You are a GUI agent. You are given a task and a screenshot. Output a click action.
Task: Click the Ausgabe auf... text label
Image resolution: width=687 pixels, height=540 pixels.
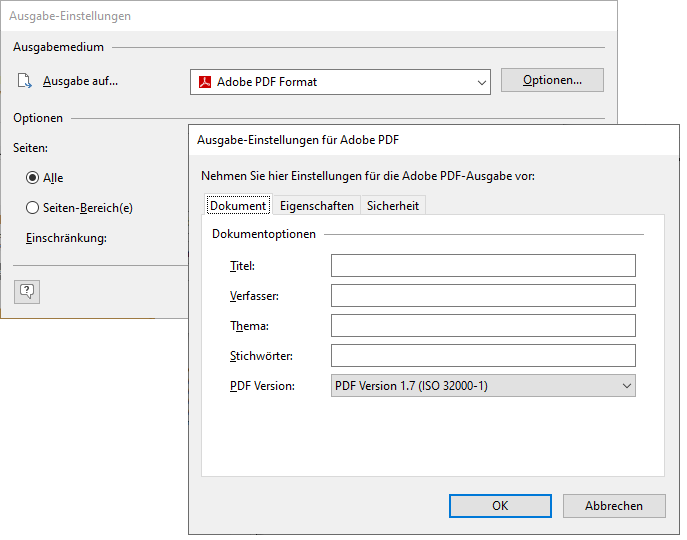[80, 82]
